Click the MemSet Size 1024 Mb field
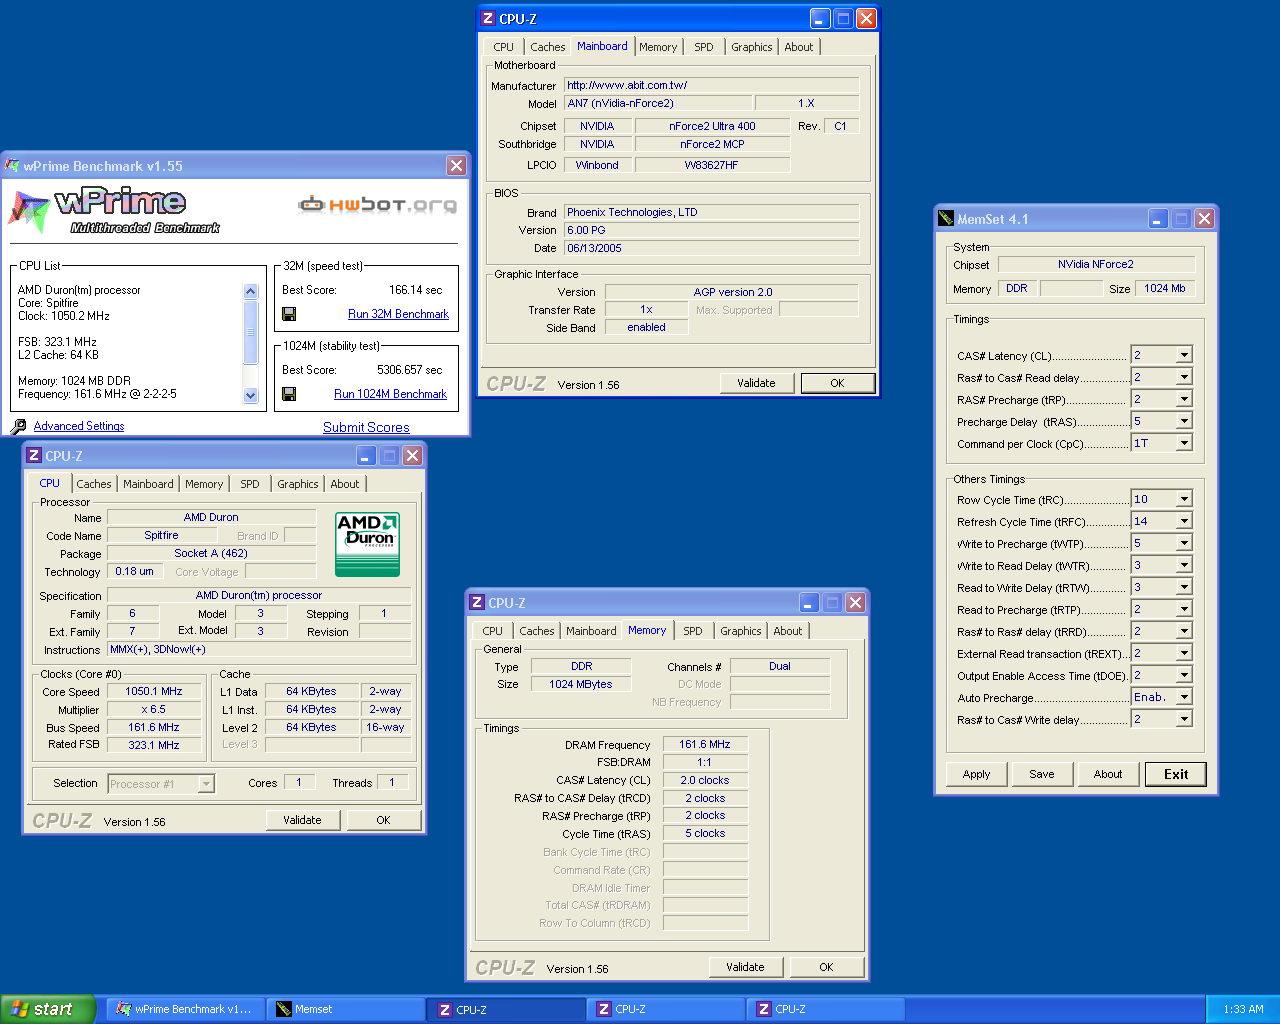1280x1024 pixels. click(1165, 288)
